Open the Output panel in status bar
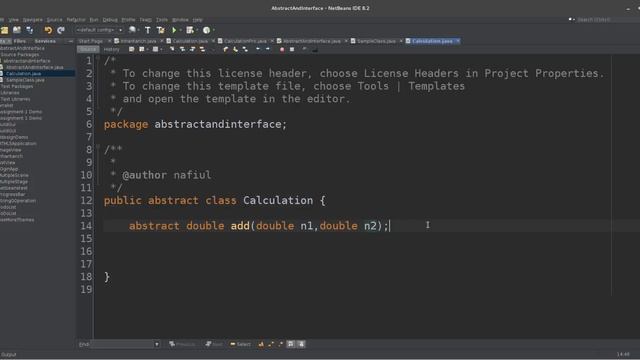 (9, 354)
